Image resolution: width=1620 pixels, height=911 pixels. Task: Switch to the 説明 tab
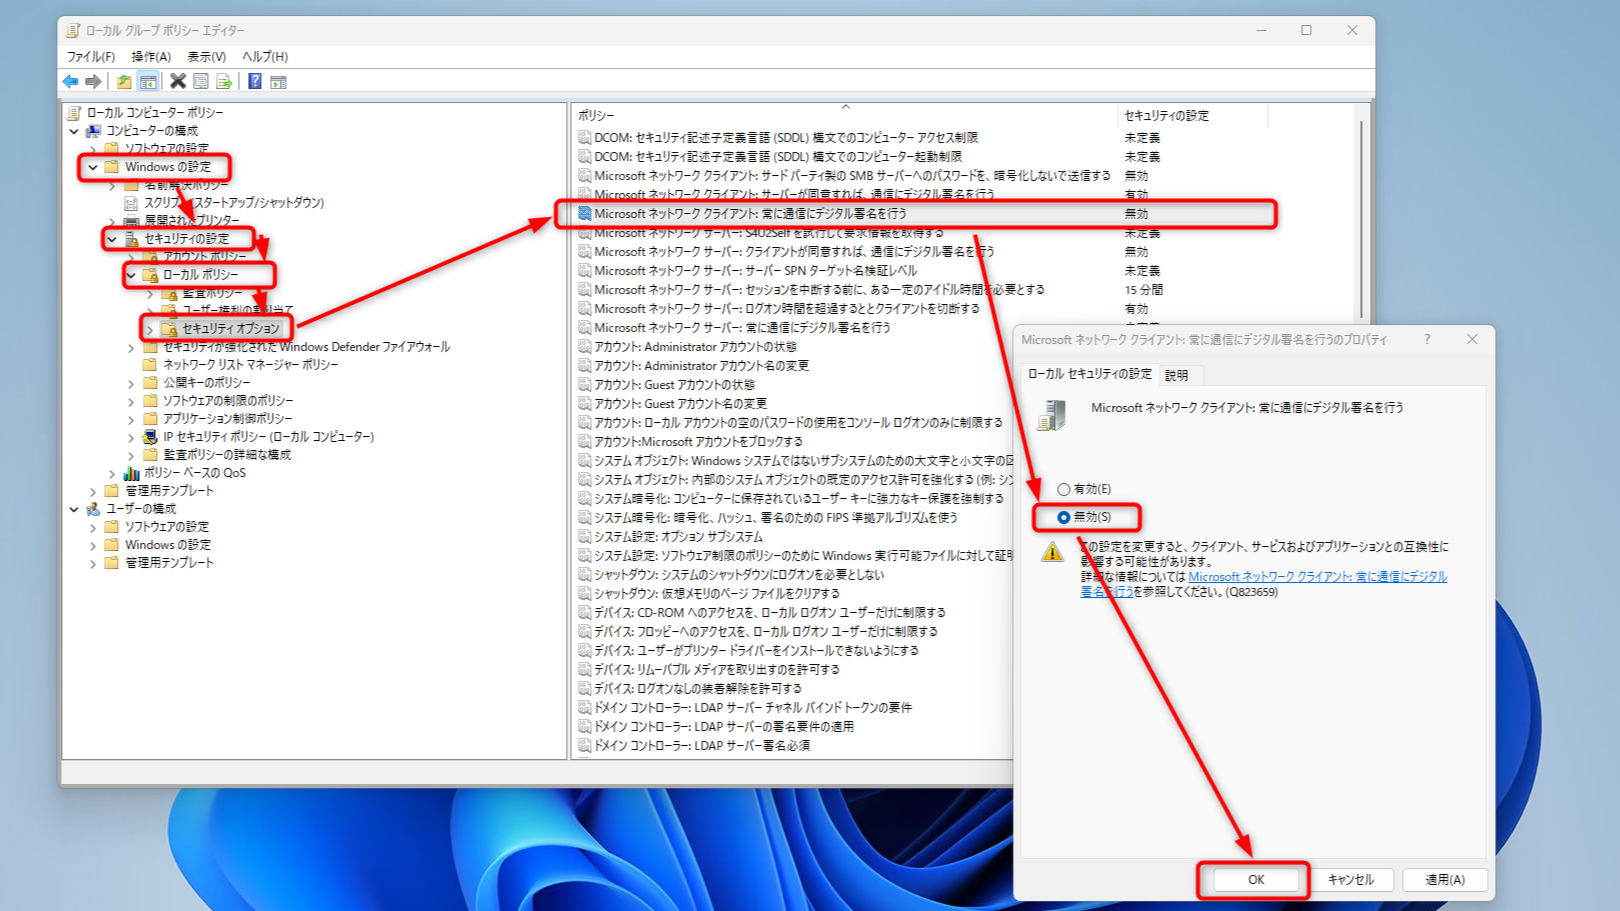click(1177, 376)
